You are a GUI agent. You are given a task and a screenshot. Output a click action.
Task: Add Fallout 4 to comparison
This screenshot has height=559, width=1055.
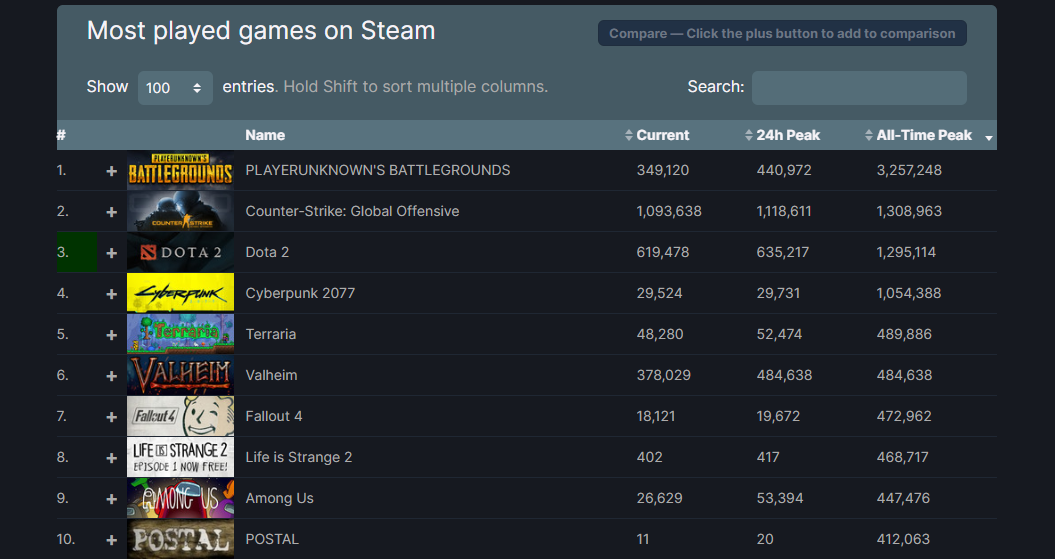coord(112,418)
